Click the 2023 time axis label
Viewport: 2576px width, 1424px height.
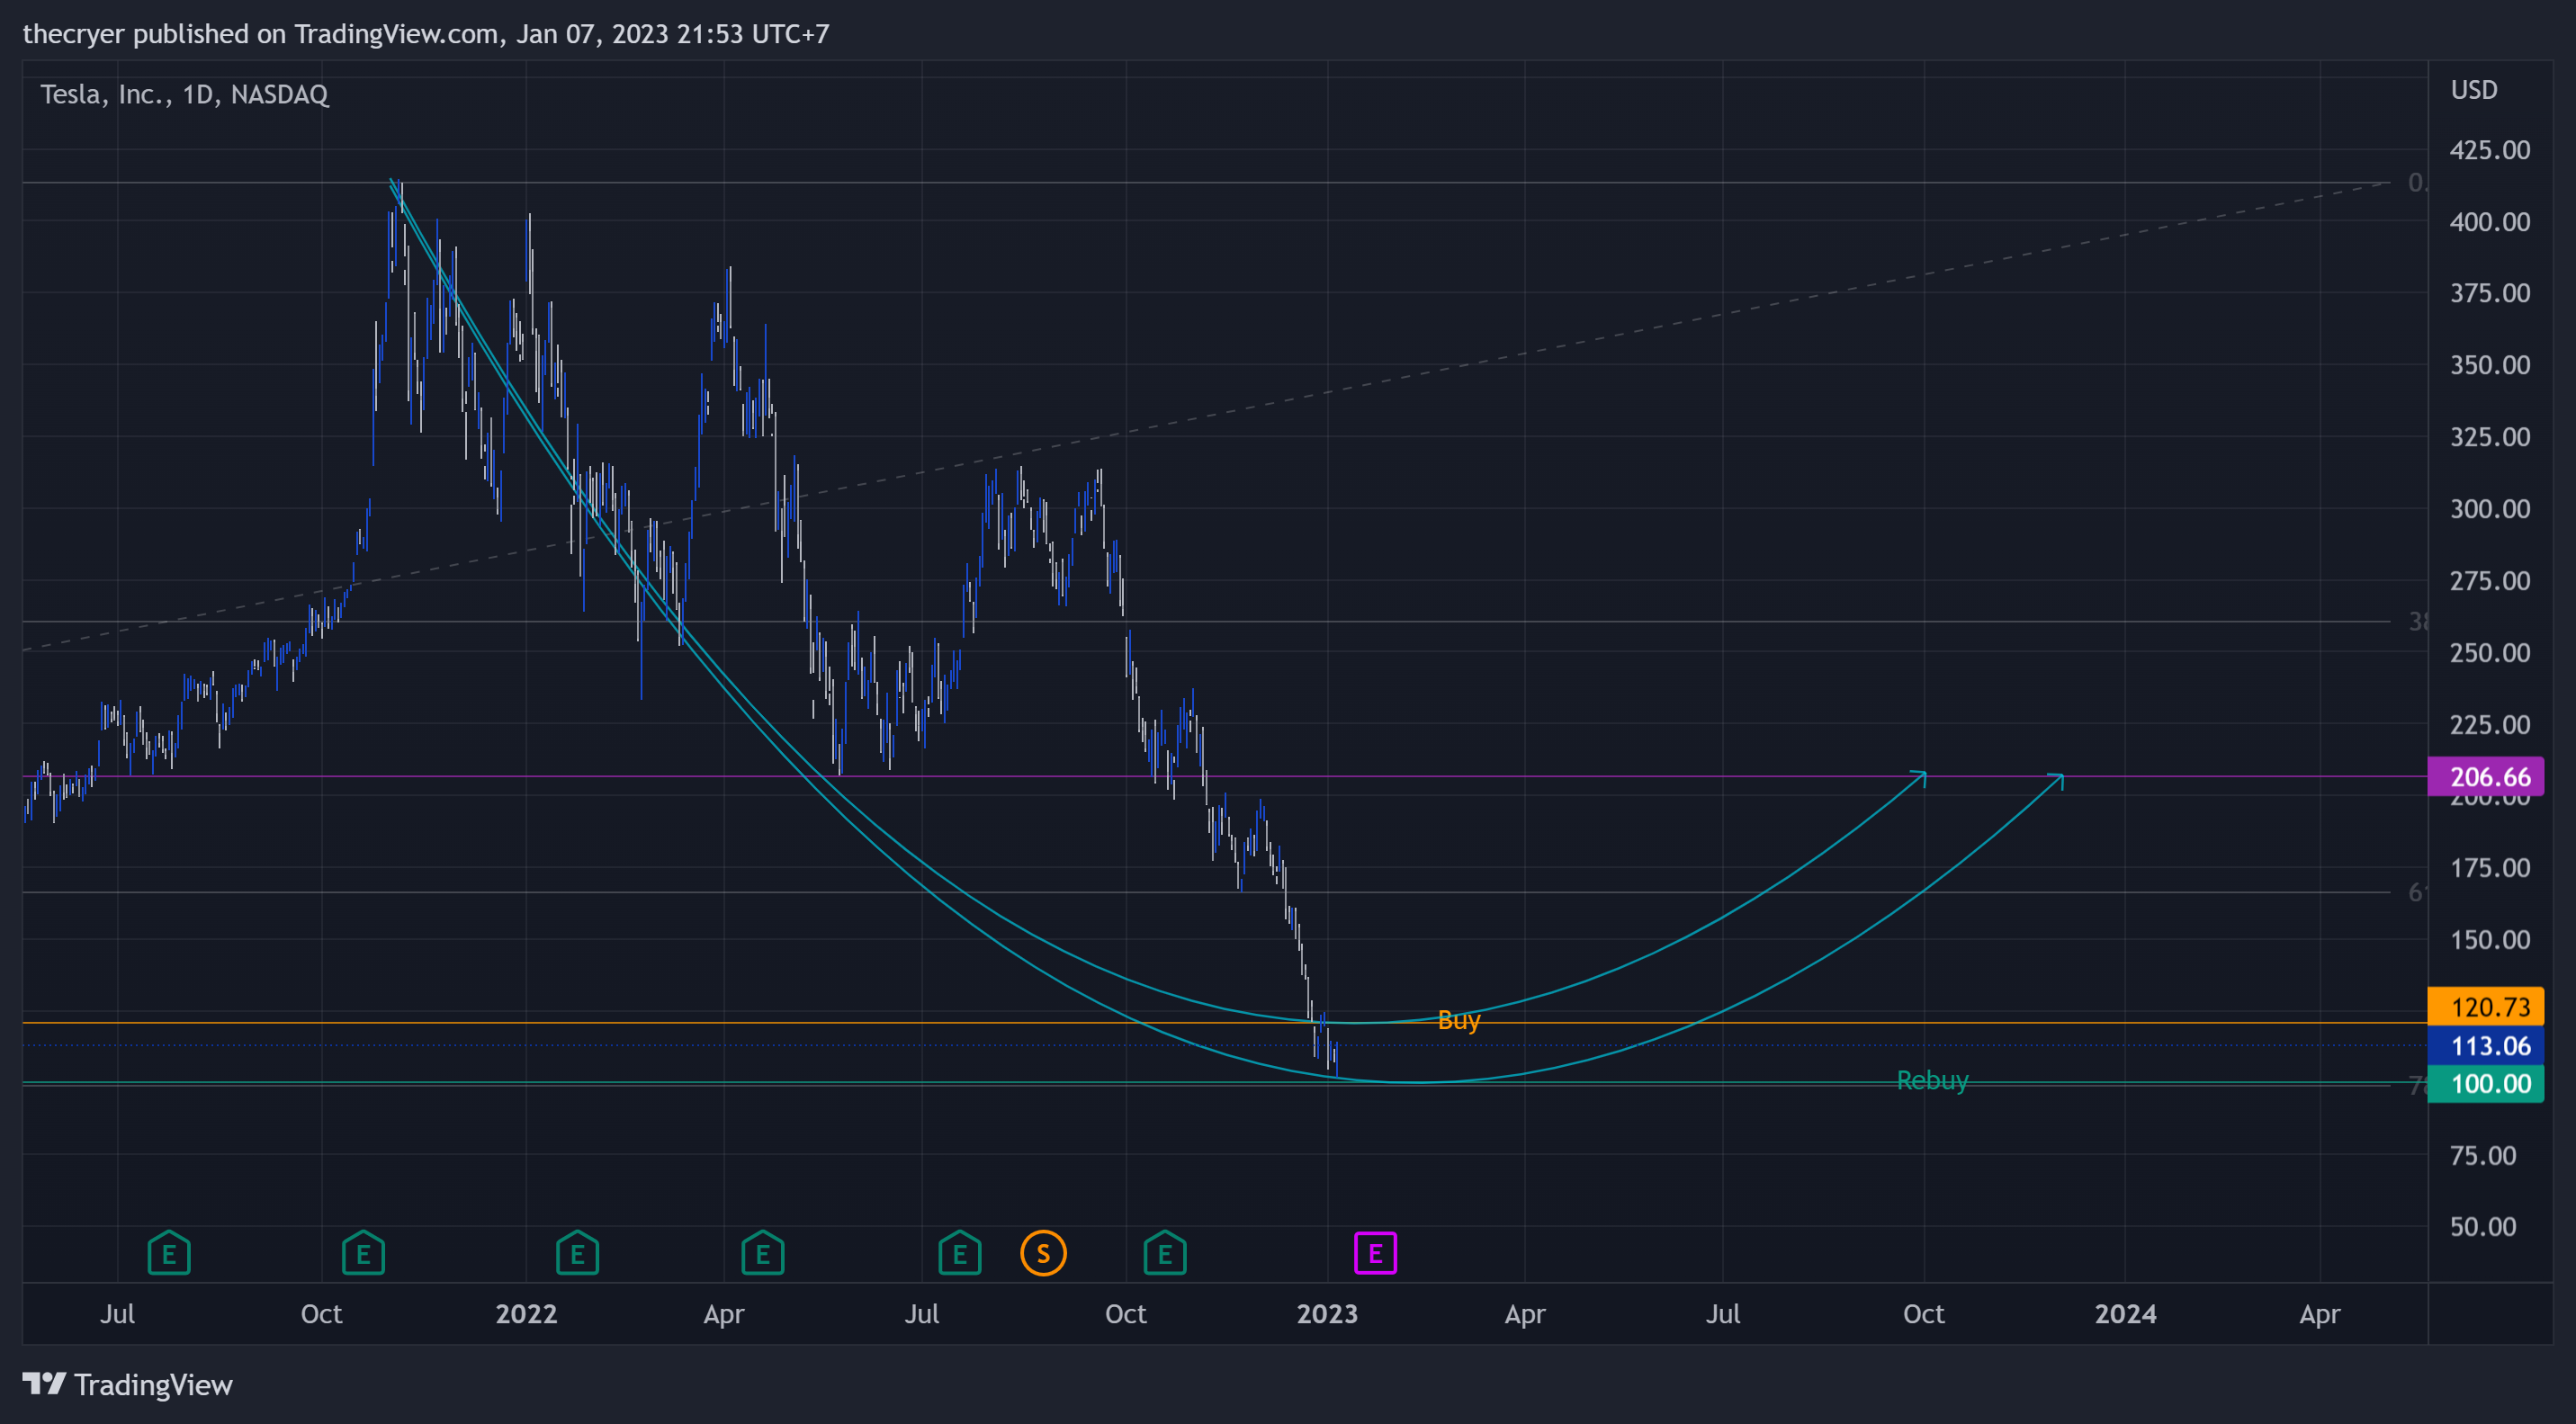[x=1327, y=1313]
